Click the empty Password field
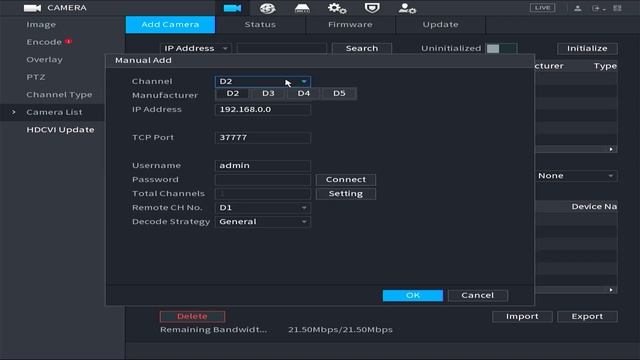This screenshot has width=640, height=360. click(x=262, y=180)
